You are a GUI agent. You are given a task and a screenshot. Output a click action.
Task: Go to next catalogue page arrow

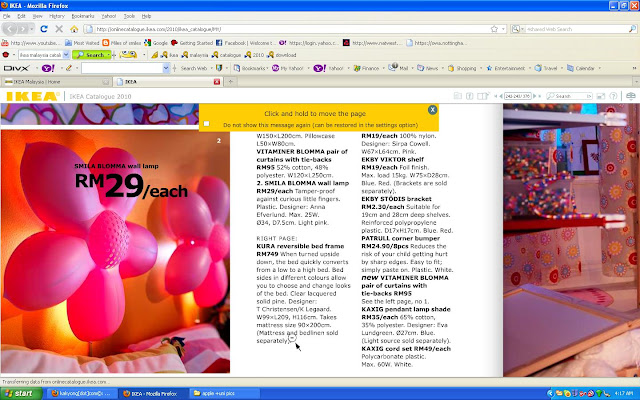pyautogui.click(x=535, y=96)
